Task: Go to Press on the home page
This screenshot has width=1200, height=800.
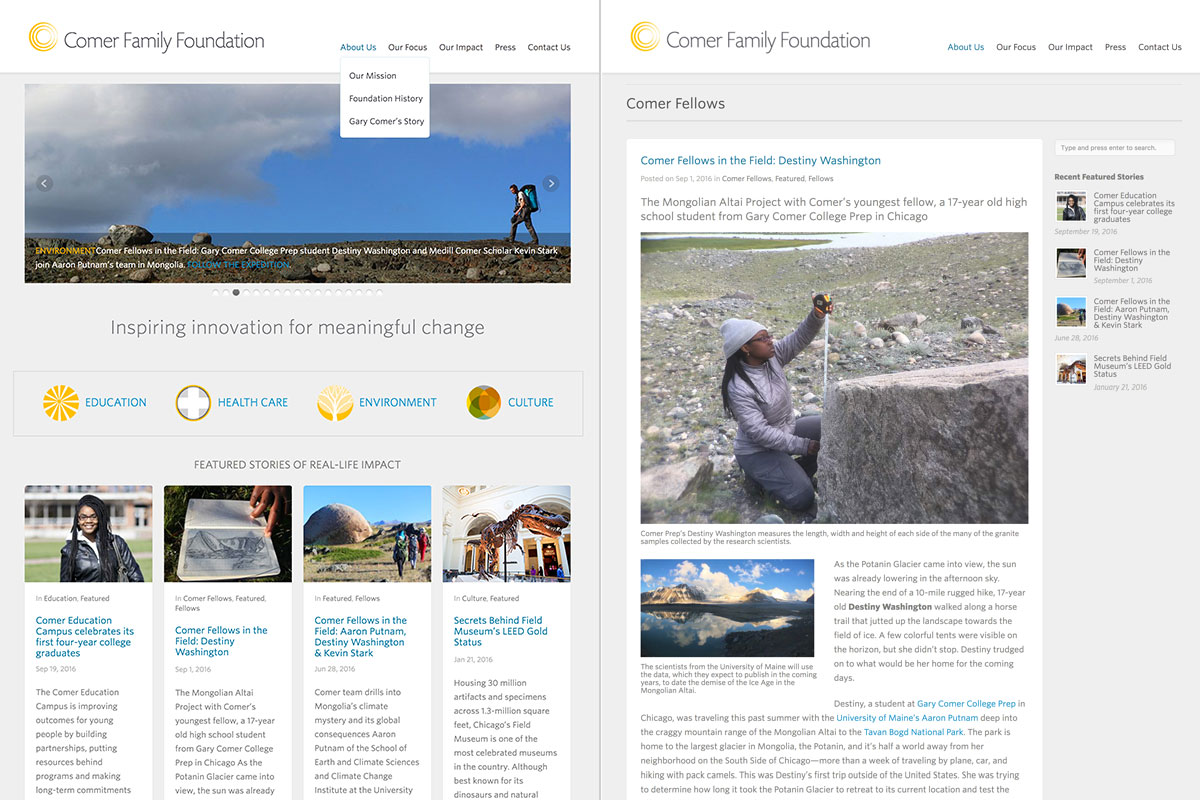Action: pos(505,47)
